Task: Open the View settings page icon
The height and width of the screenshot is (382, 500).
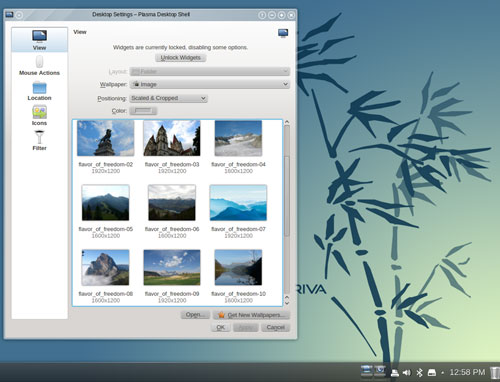Action: pyautogui.click(x=39, y=36)
